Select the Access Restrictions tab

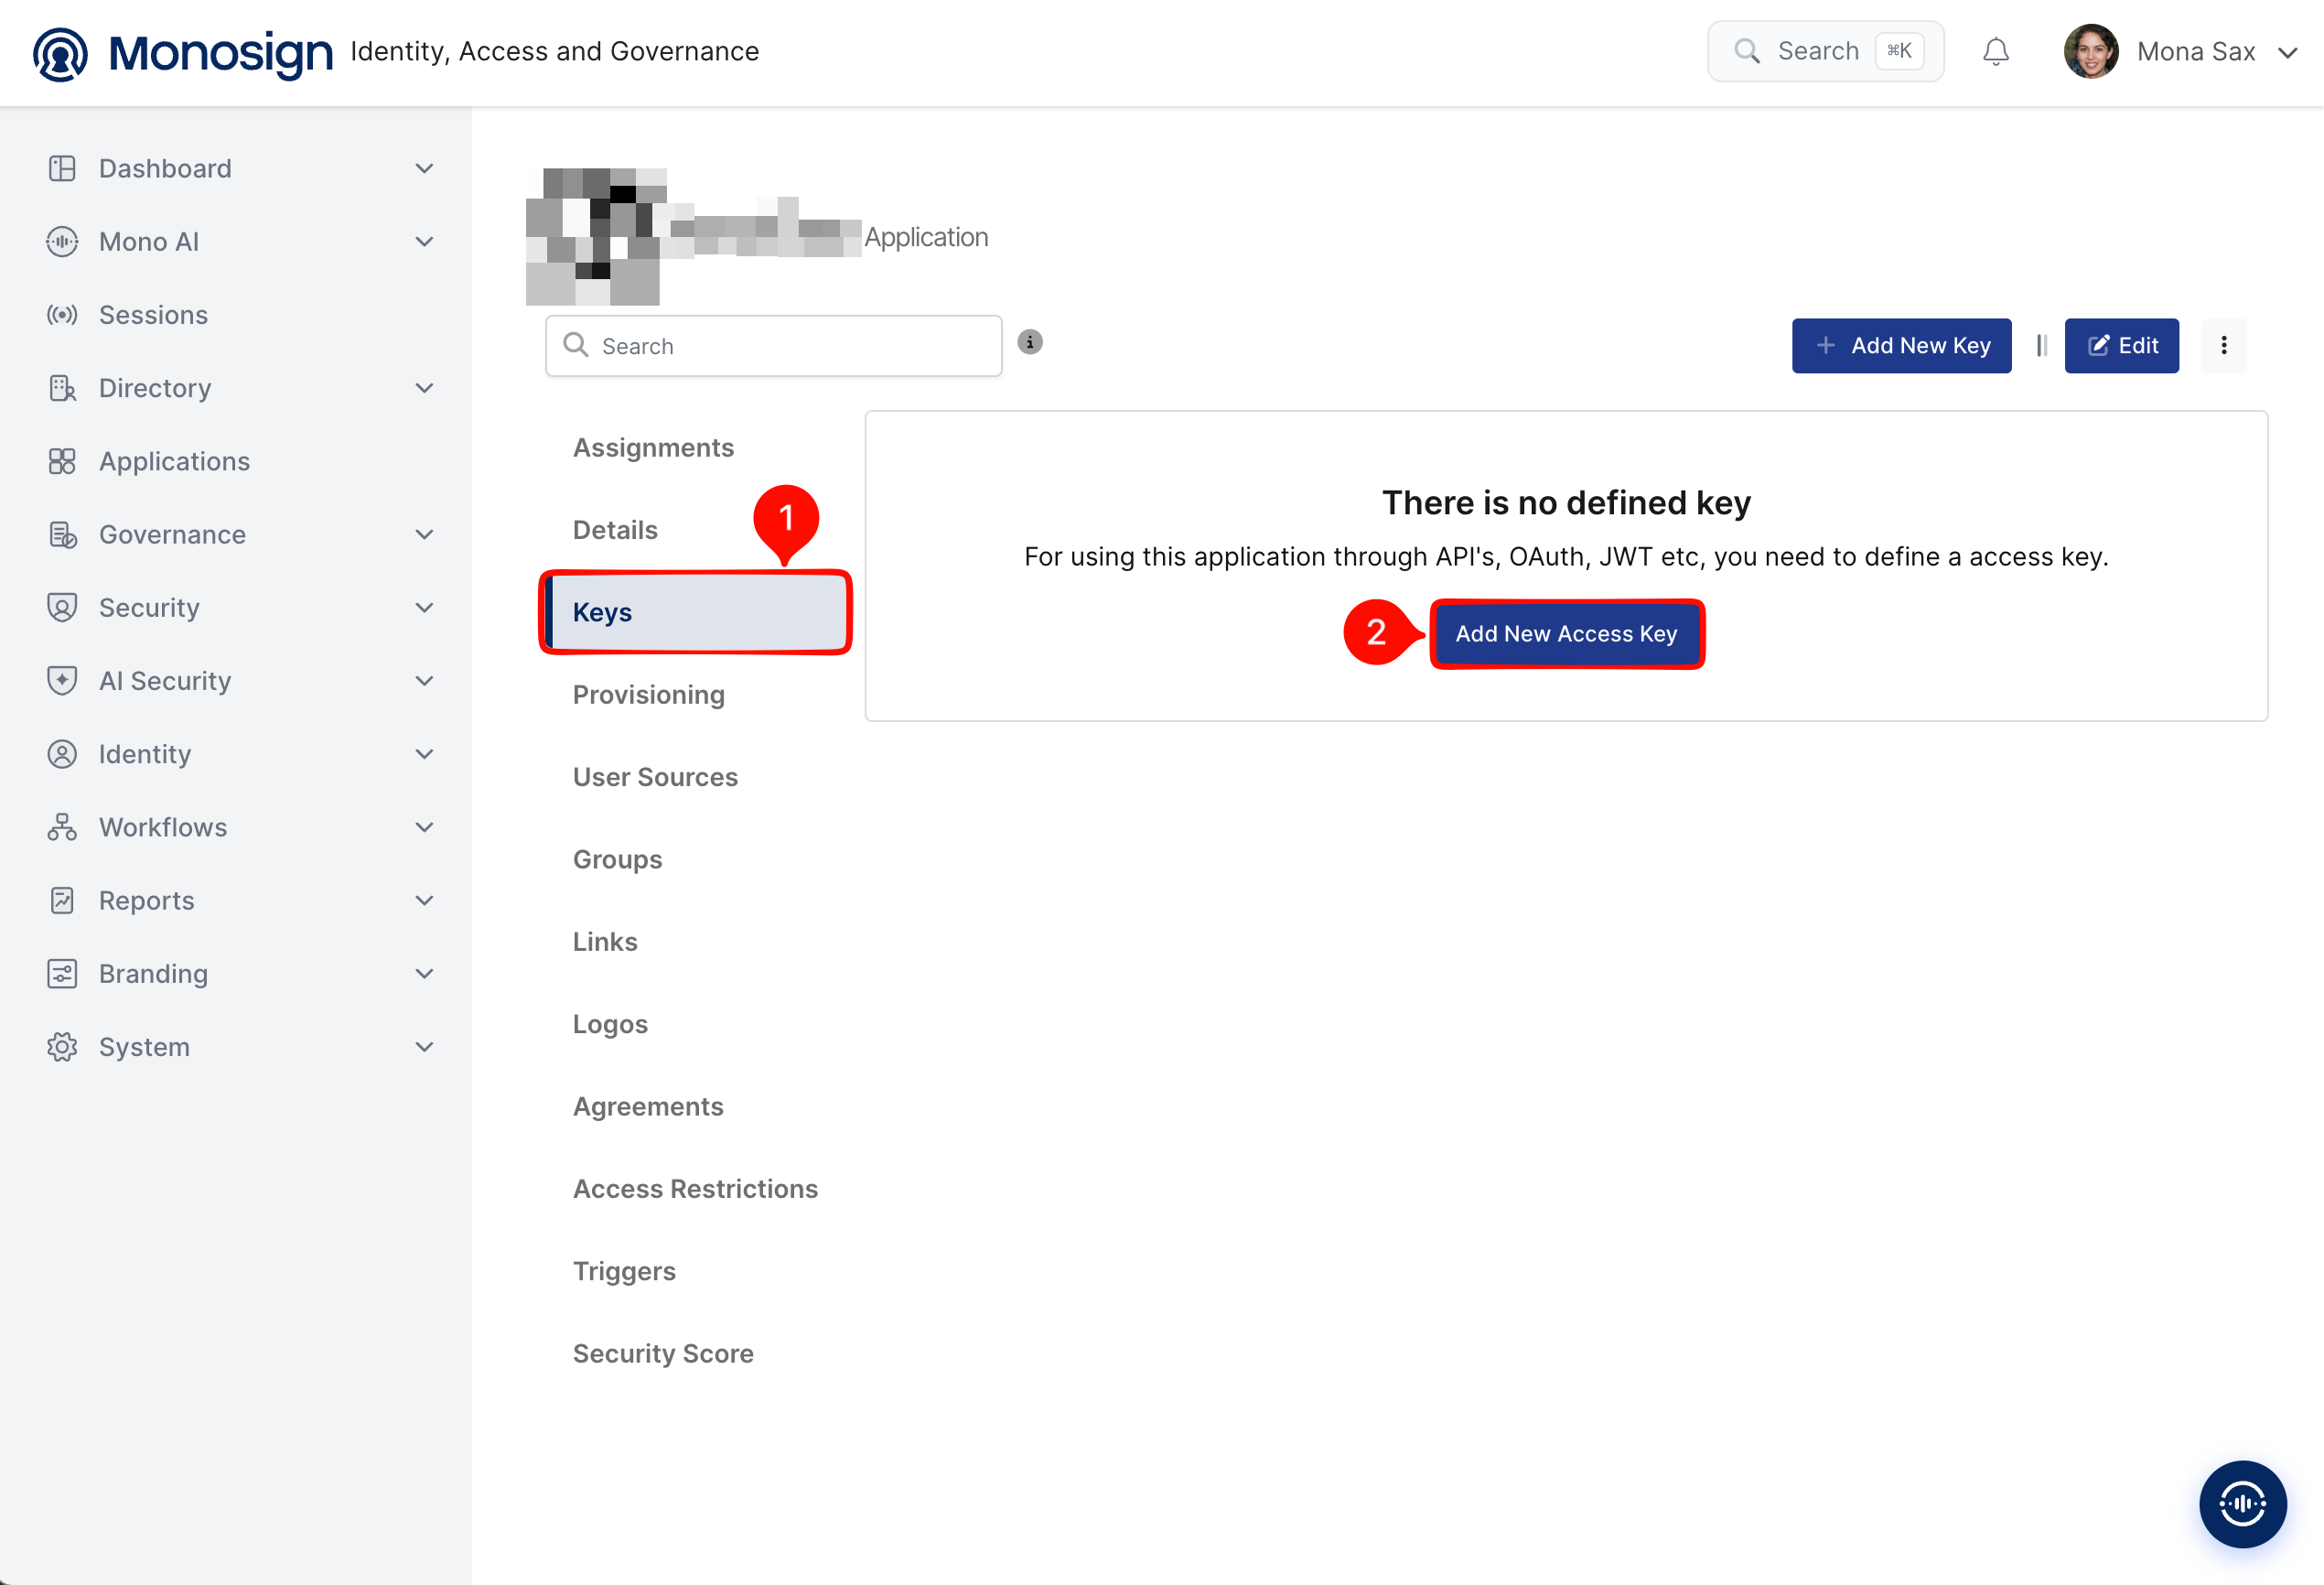coord(695,1188)
